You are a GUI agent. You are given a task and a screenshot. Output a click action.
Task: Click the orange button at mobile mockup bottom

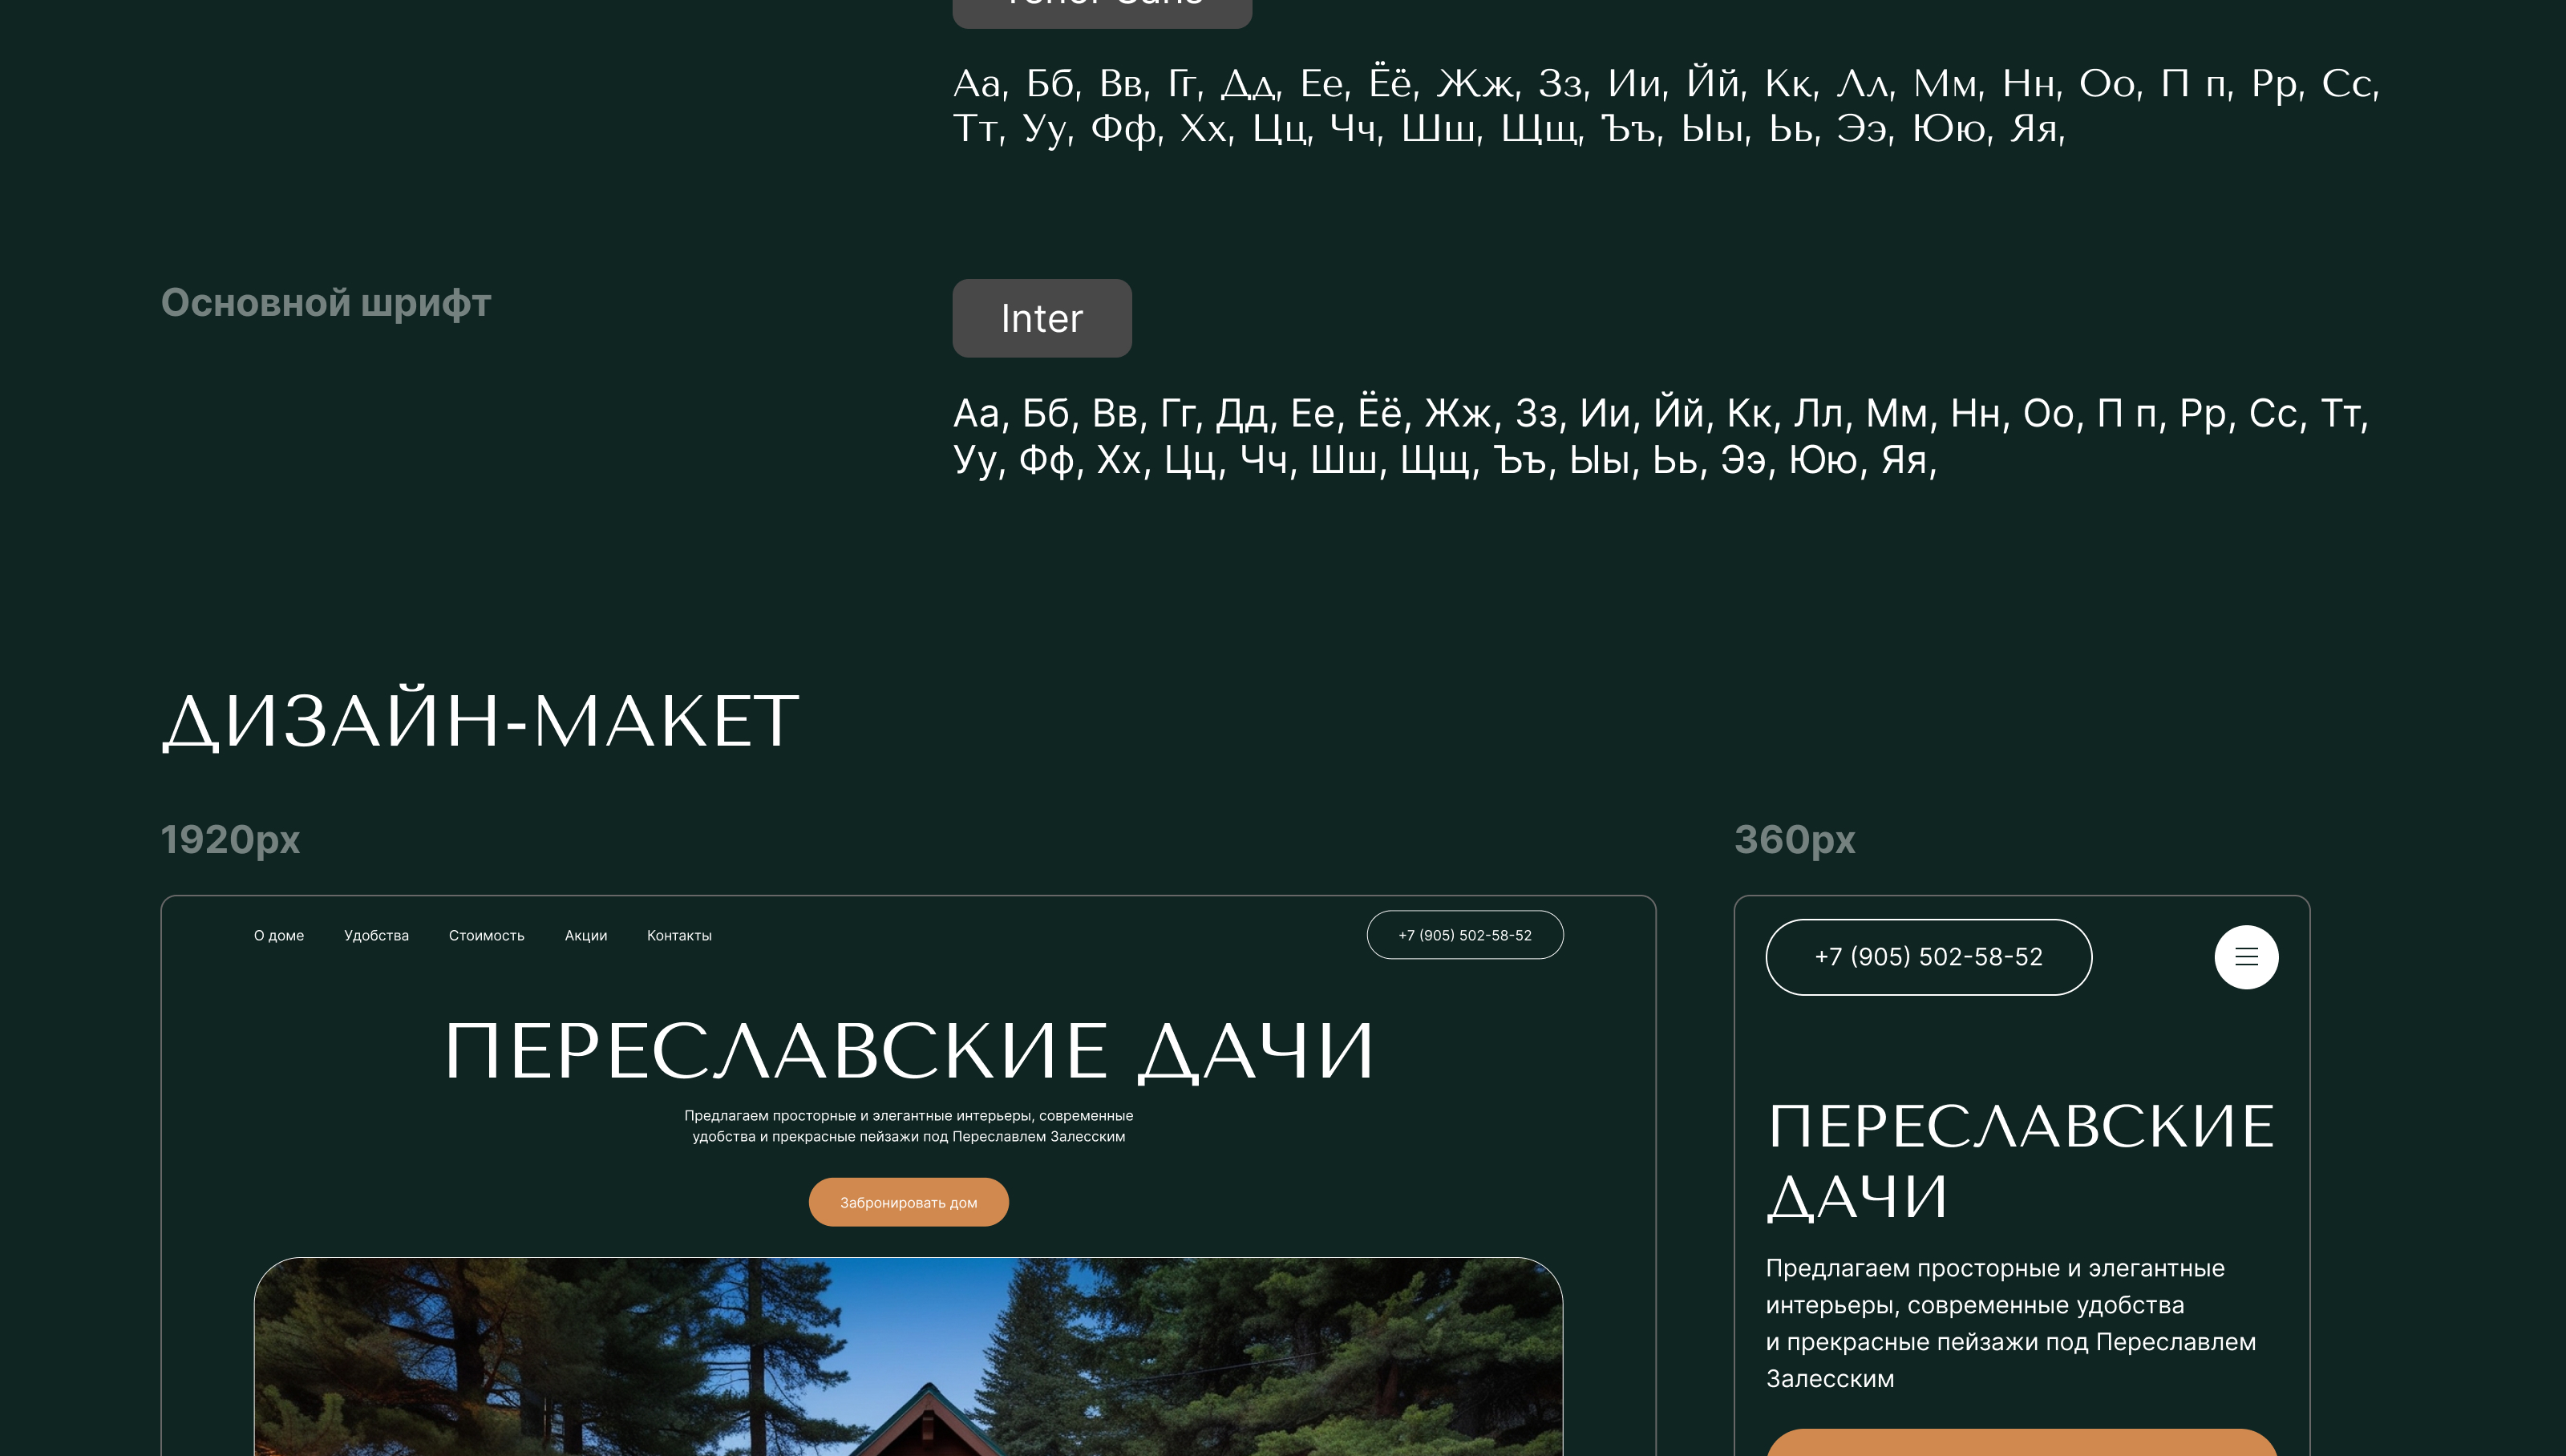(2021, 1444)
